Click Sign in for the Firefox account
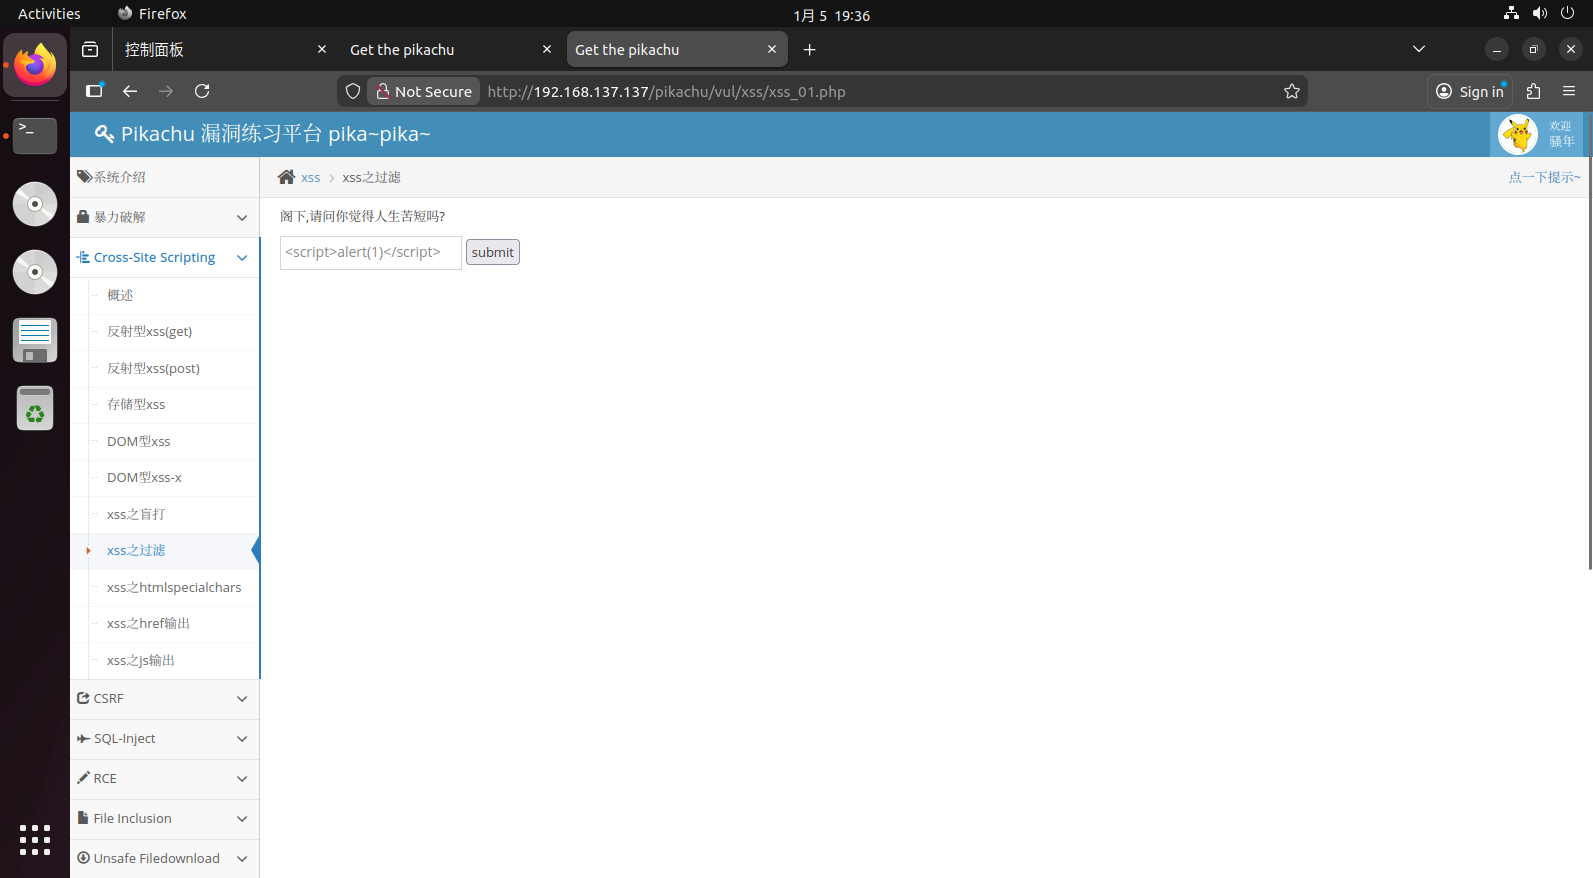Viewport: 1593px width, 878px height. 1470,91
